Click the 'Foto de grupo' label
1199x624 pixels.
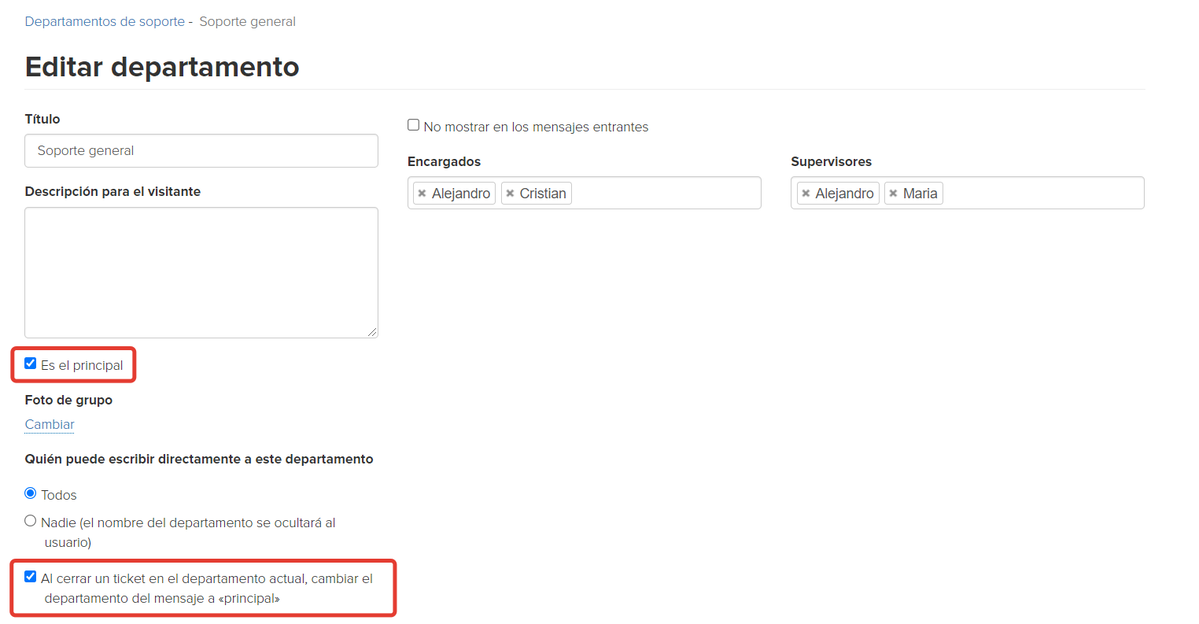[69, 400]
